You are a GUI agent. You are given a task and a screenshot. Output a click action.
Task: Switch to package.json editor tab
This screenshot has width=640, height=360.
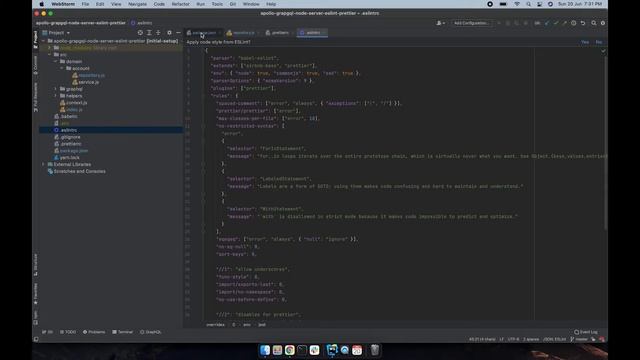[x=204, y=33]
